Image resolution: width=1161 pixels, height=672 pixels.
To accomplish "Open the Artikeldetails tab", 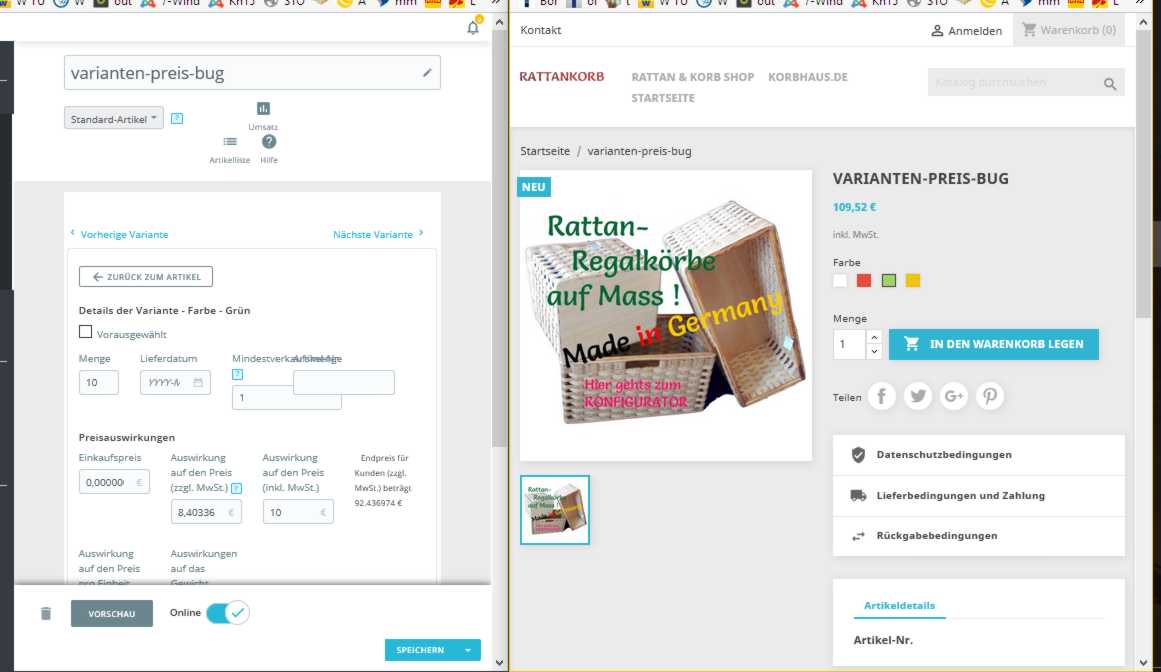I will click(x=899, y=605).
